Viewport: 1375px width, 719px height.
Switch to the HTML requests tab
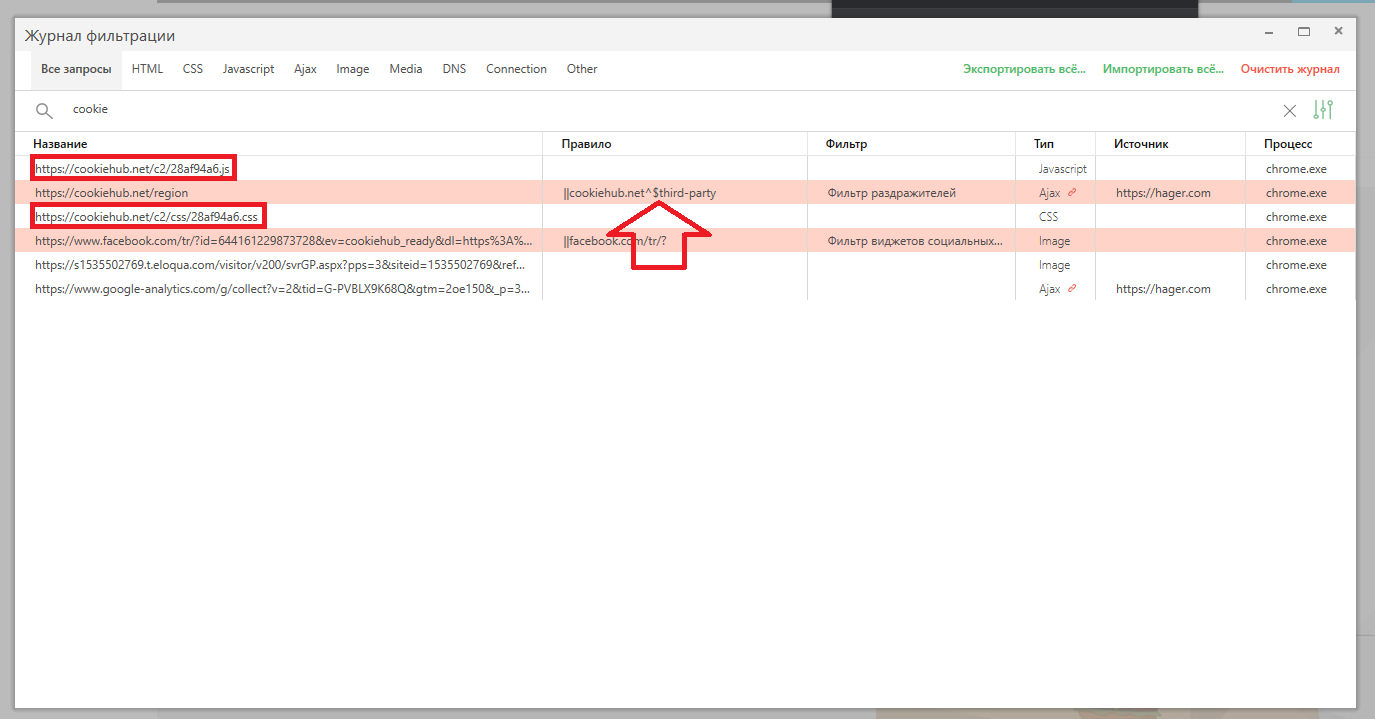coord(147,68)
